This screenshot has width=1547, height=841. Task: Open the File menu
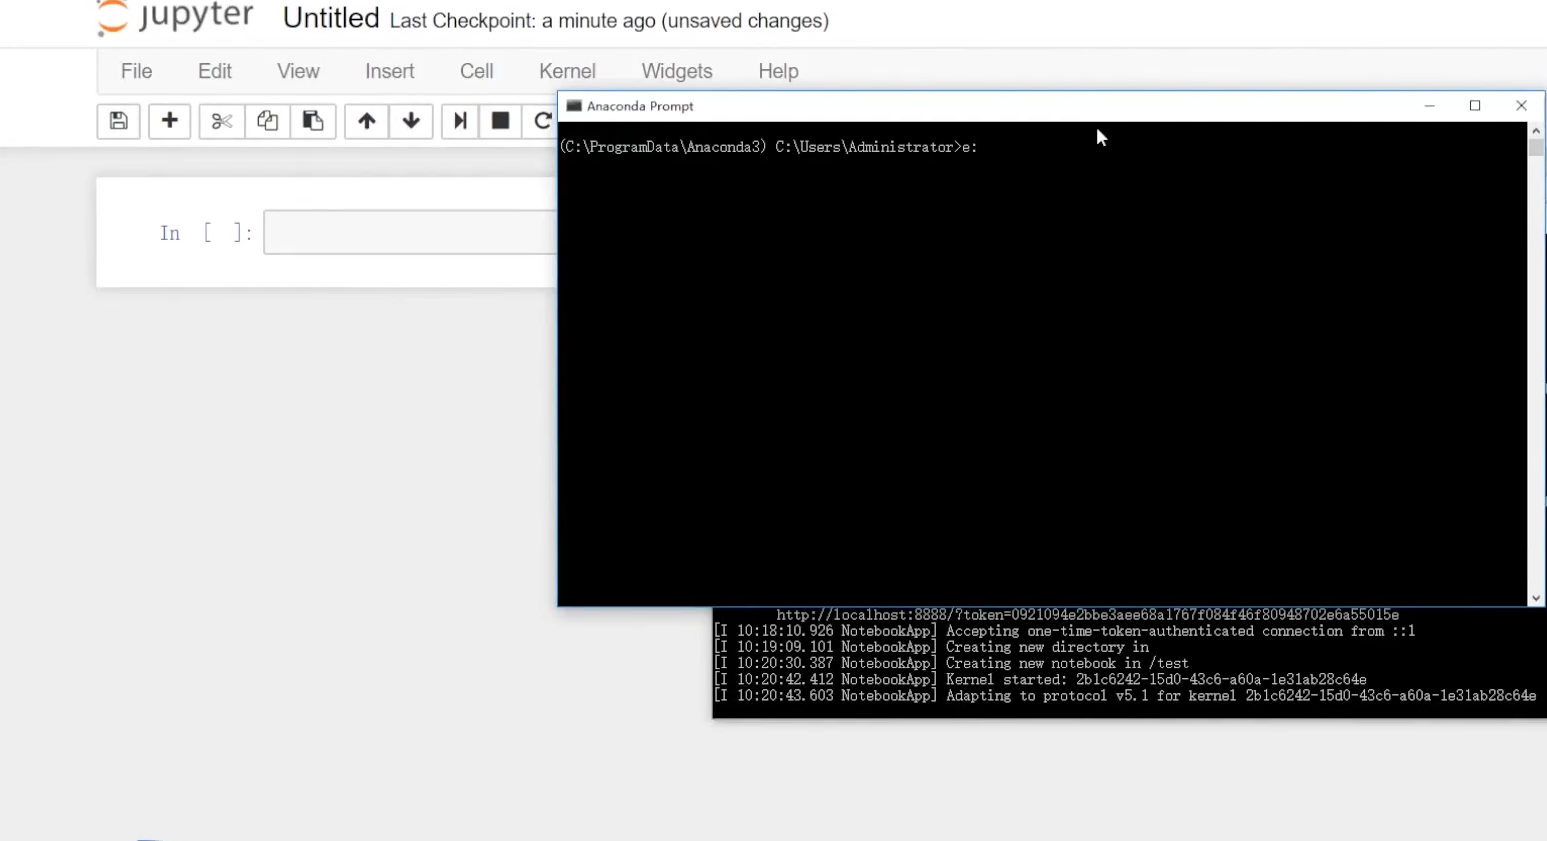[x=136, y=71]
